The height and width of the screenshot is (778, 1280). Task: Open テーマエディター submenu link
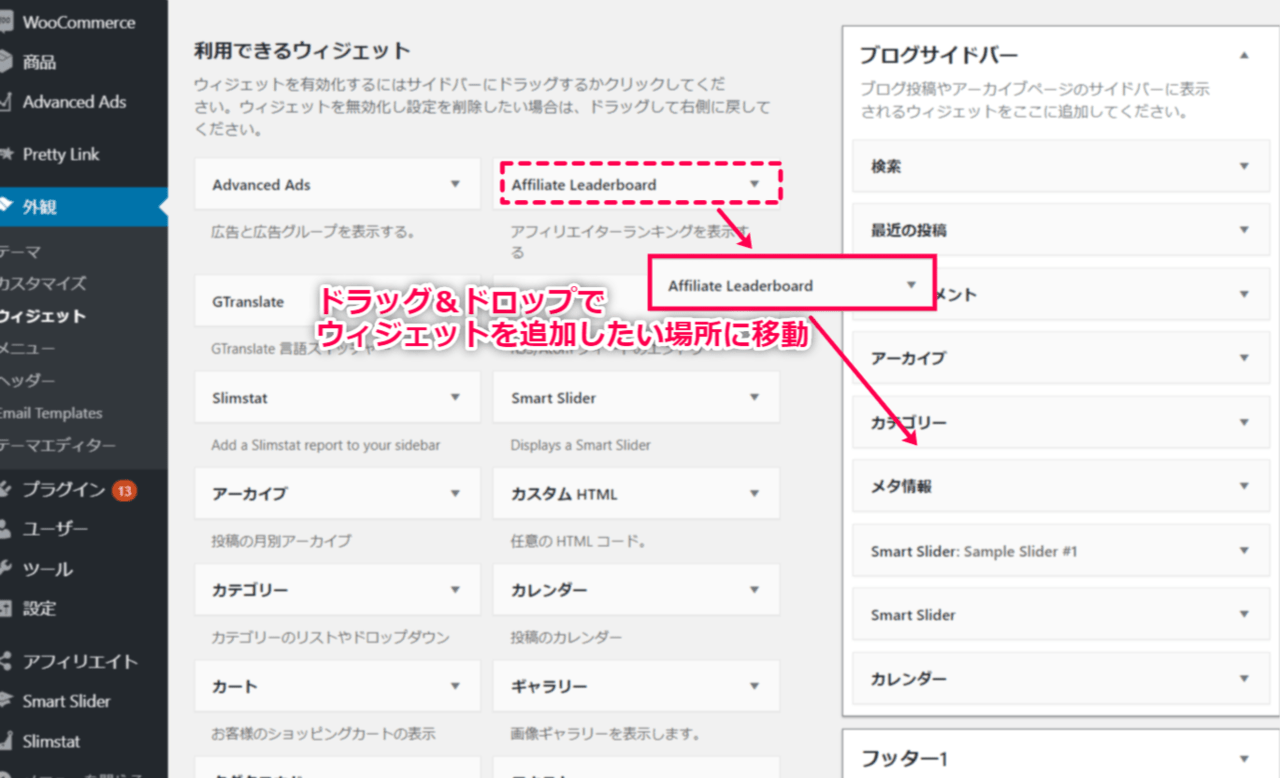coord(58,446)
